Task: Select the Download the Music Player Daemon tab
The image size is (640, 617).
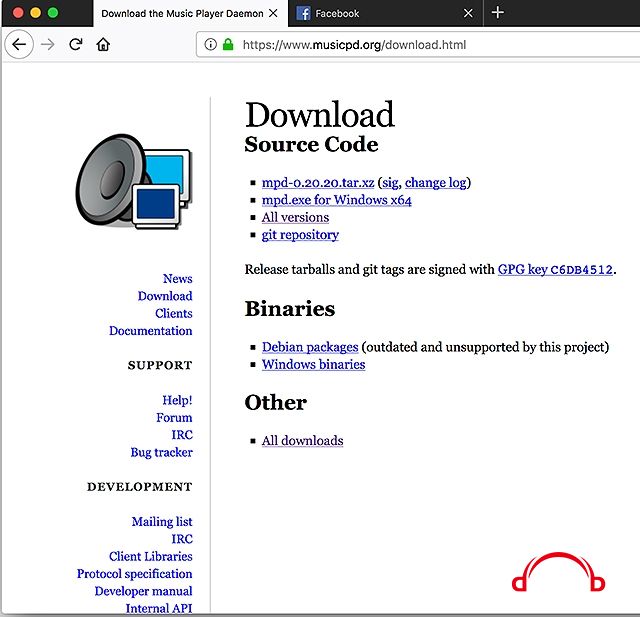Action: point(190,13)
